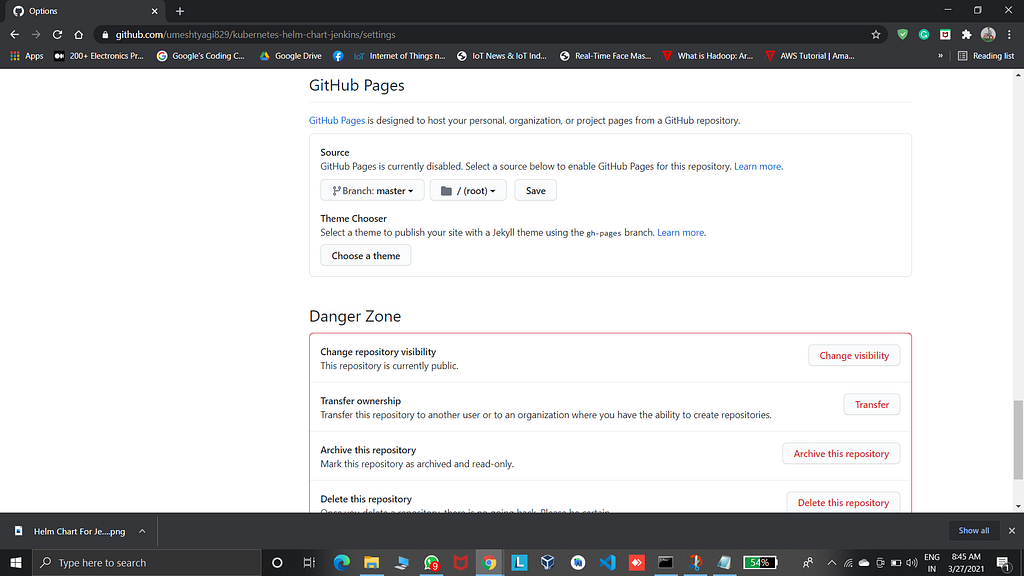Close the Options tab
This screenshot has width=1024, height=576.
click(155, 11)
